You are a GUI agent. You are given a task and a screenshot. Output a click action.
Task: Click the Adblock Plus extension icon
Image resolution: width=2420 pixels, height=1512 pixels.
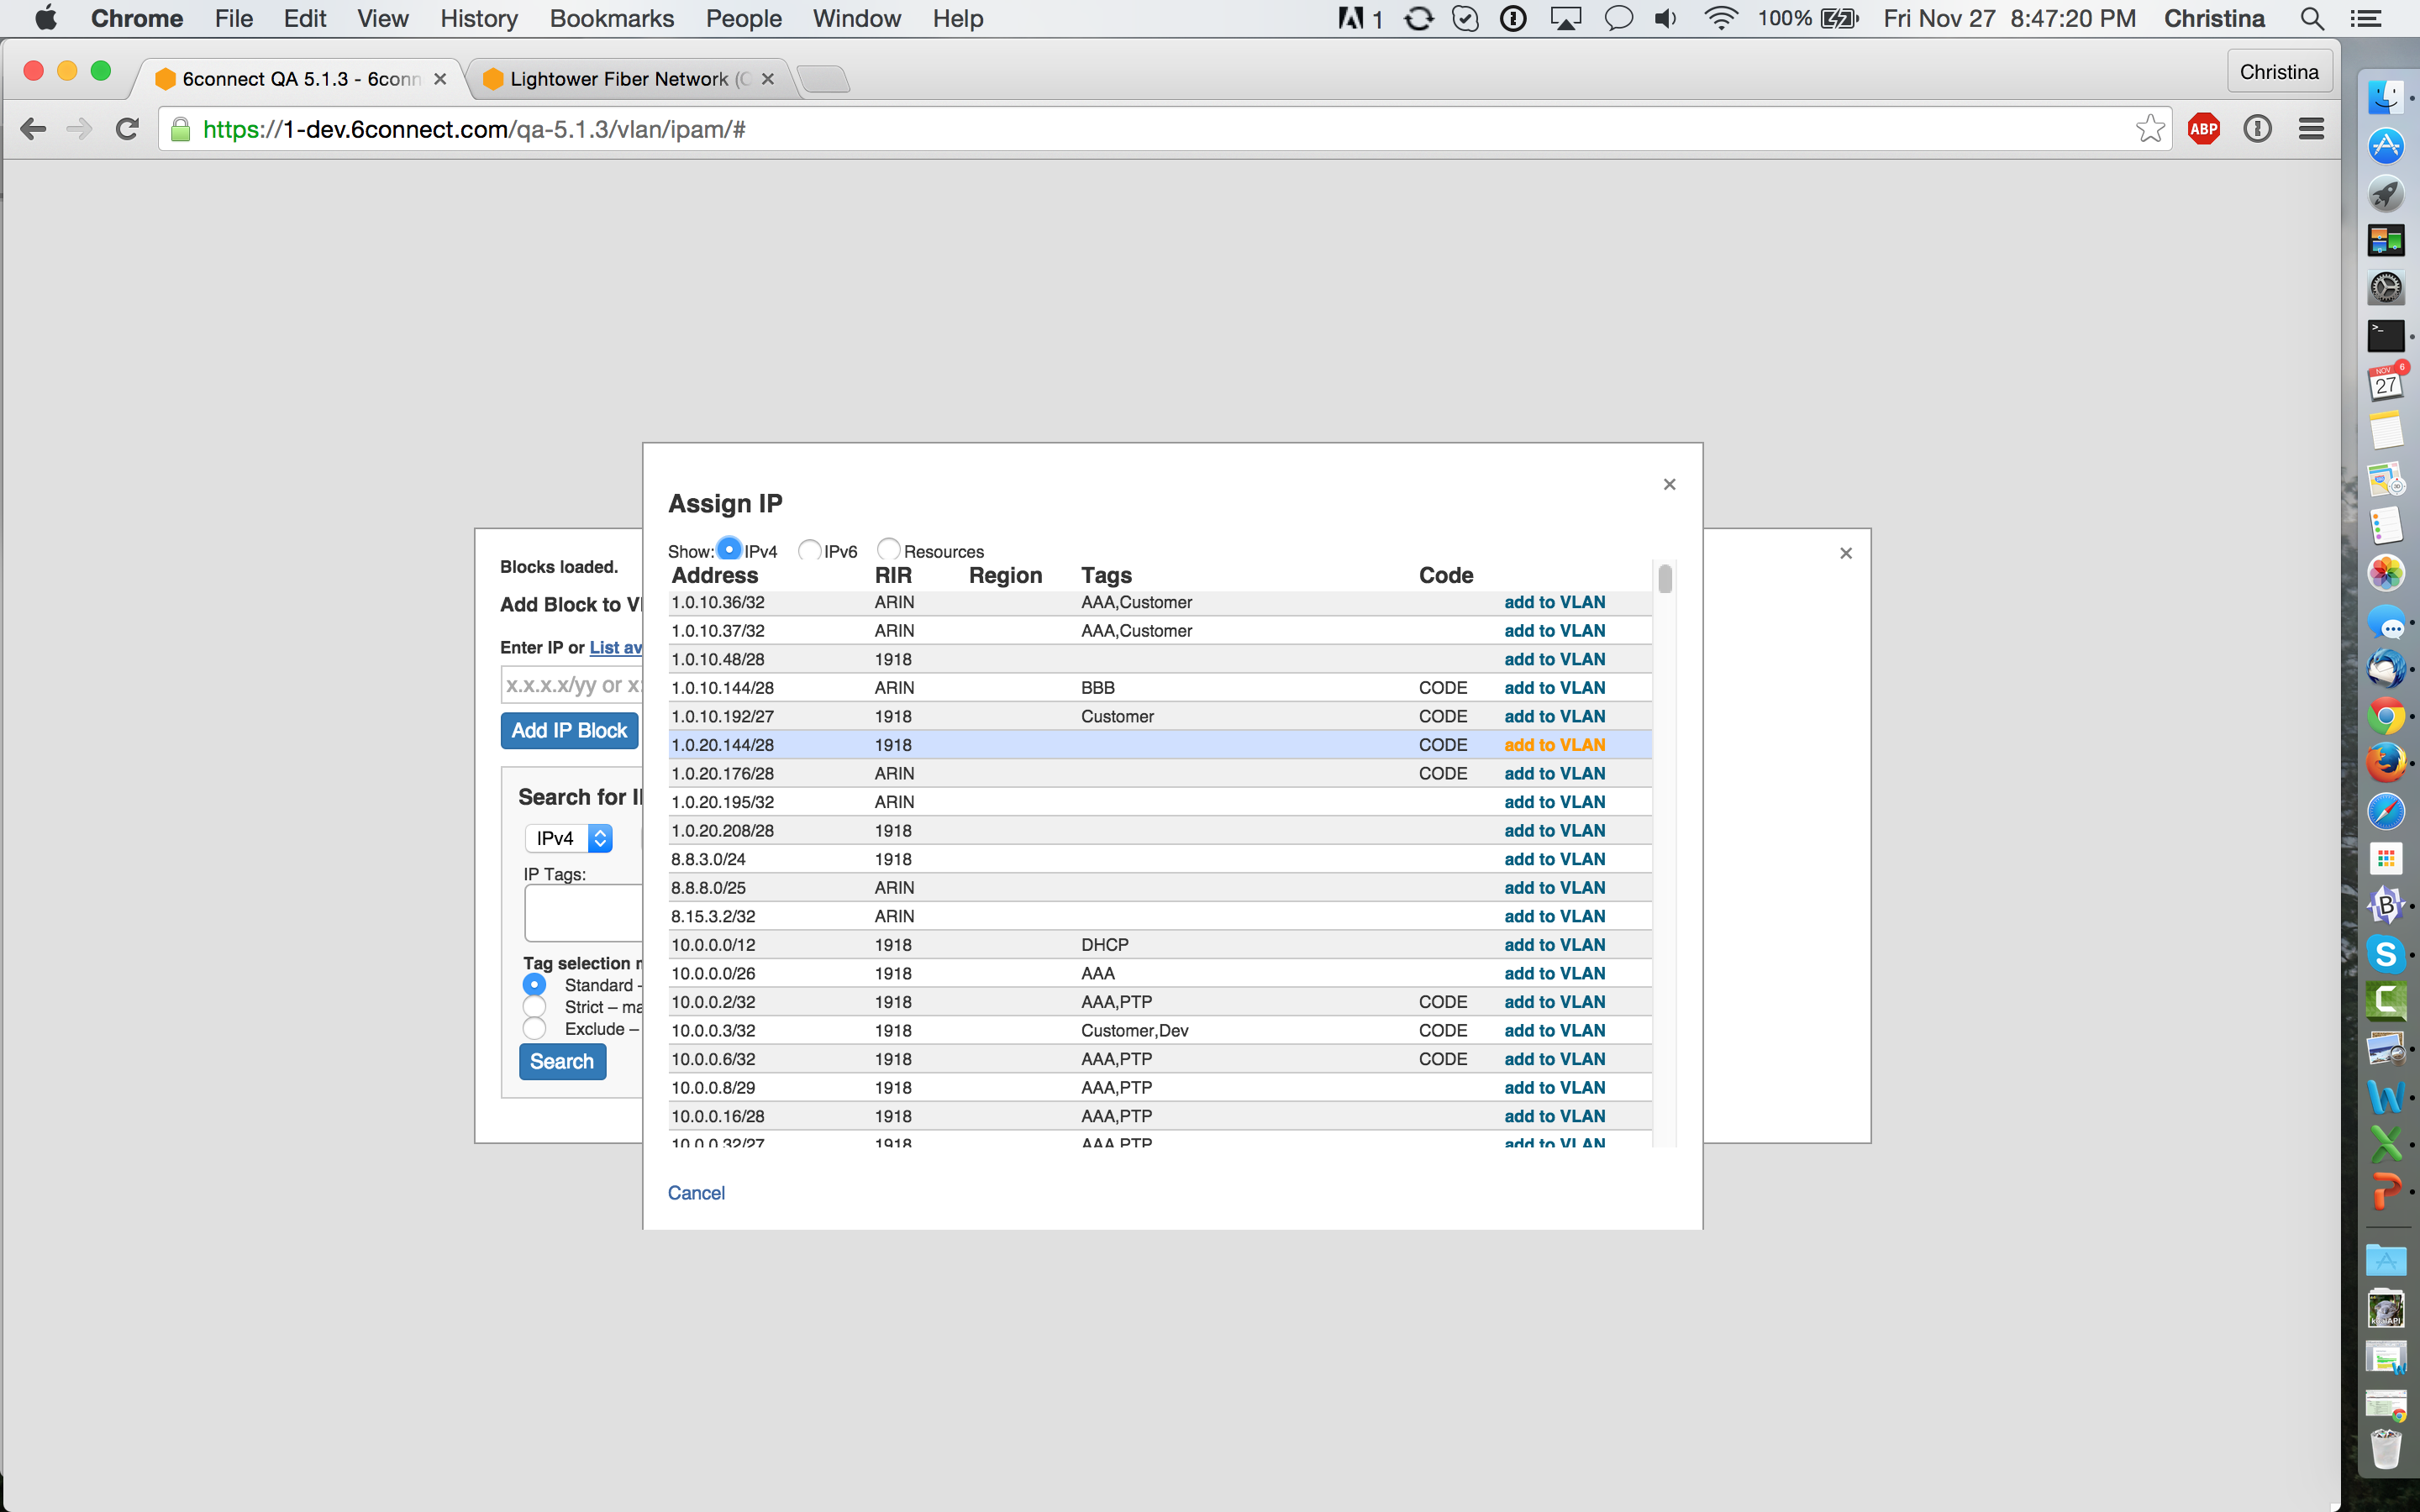(x=2203, y=129)
